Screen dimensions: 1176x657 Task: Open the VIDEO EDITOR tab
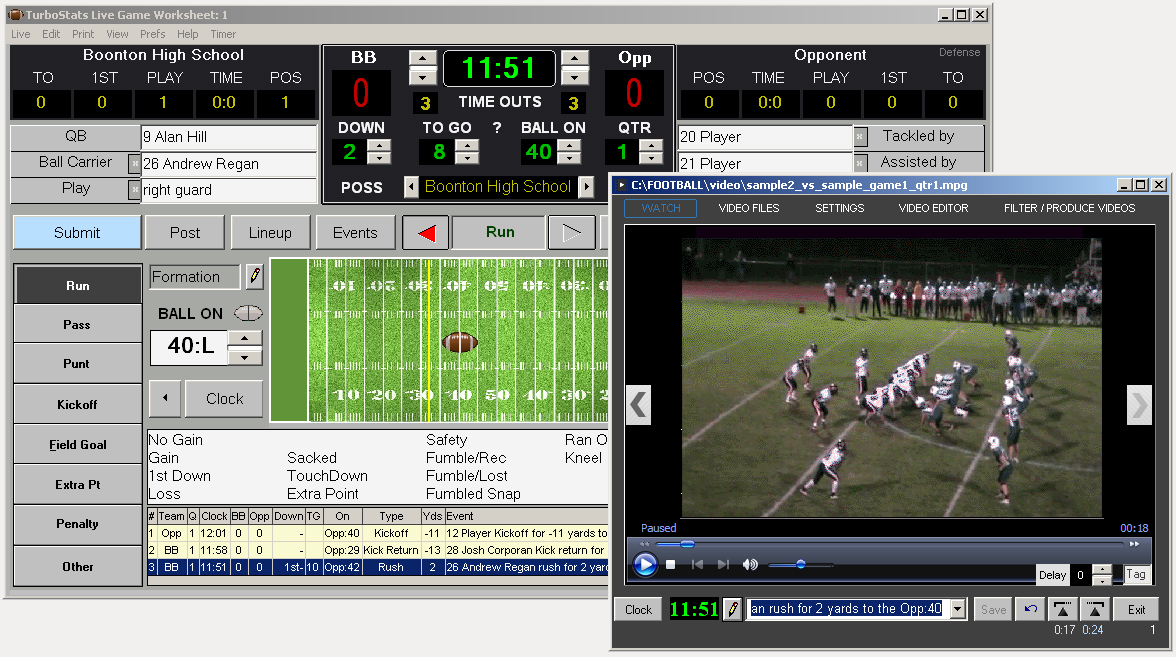click(933, 208)
